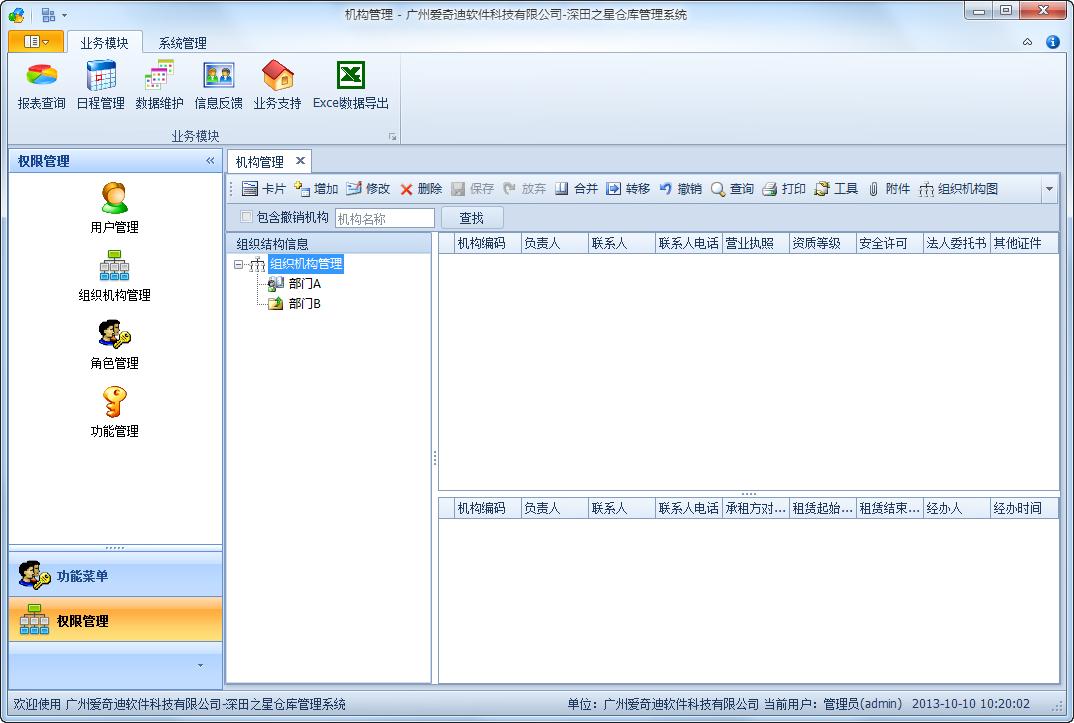Image resolution: width=1074 pixels, height=723 pixels.
Task: Open the 报表查询 module icon
Action: tap(40, 85)
